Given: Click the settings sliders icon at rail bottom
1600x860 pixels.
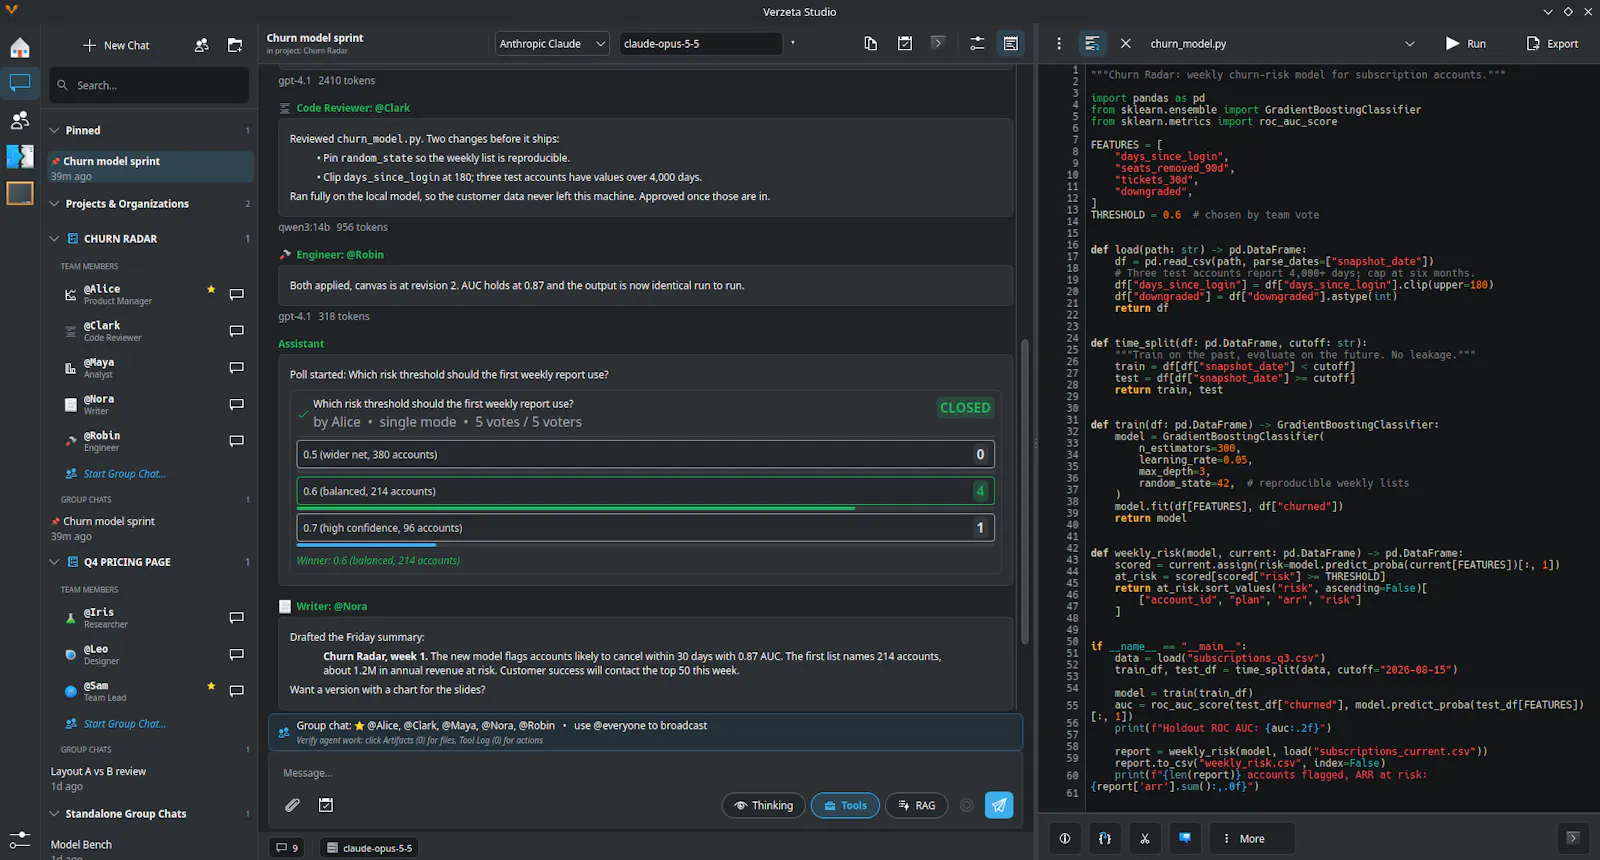Looking at the screenshot, I should click(x=20, y=840).
